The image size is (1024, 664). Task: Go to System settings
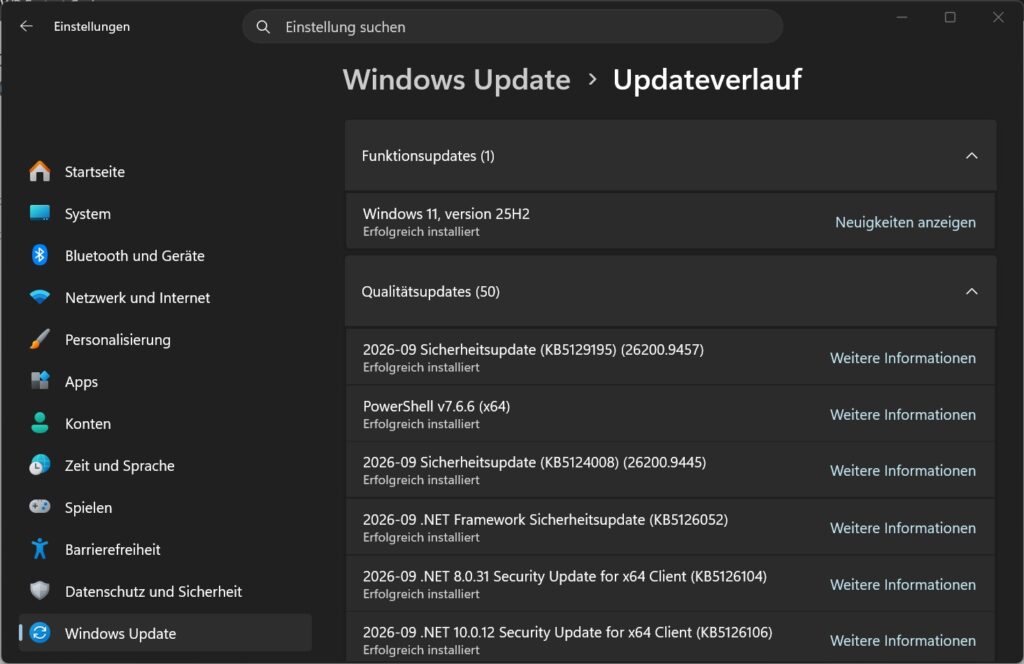coord(165,213)
